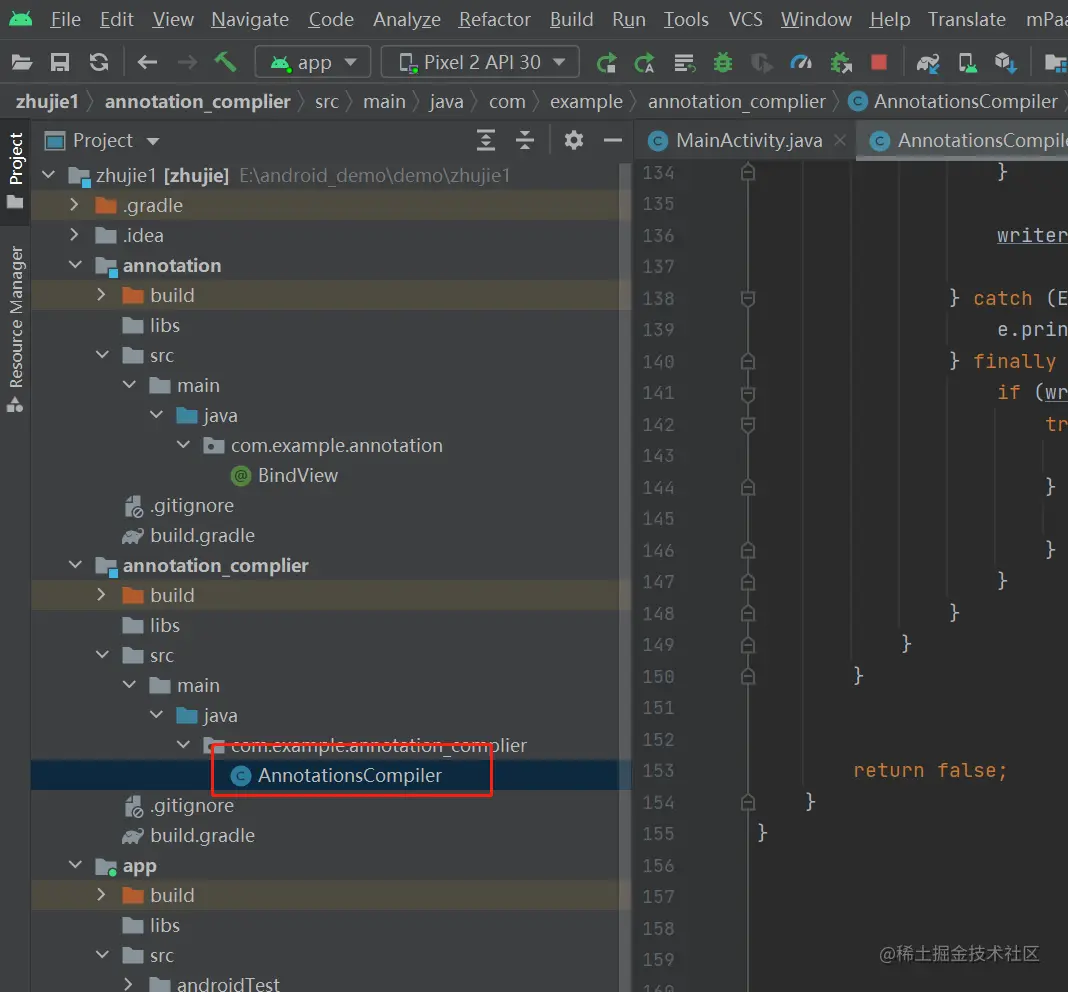The width and height of the screenshot is (1068, 992).
Task: Open the SDK Manager icon
Action: tap(1005, 63)
